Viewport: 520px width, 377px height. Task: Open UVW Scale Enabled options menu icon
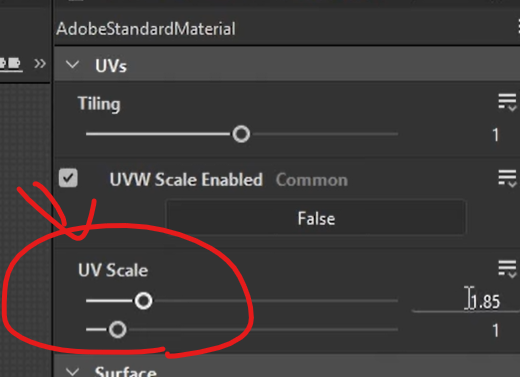point(507,178)
